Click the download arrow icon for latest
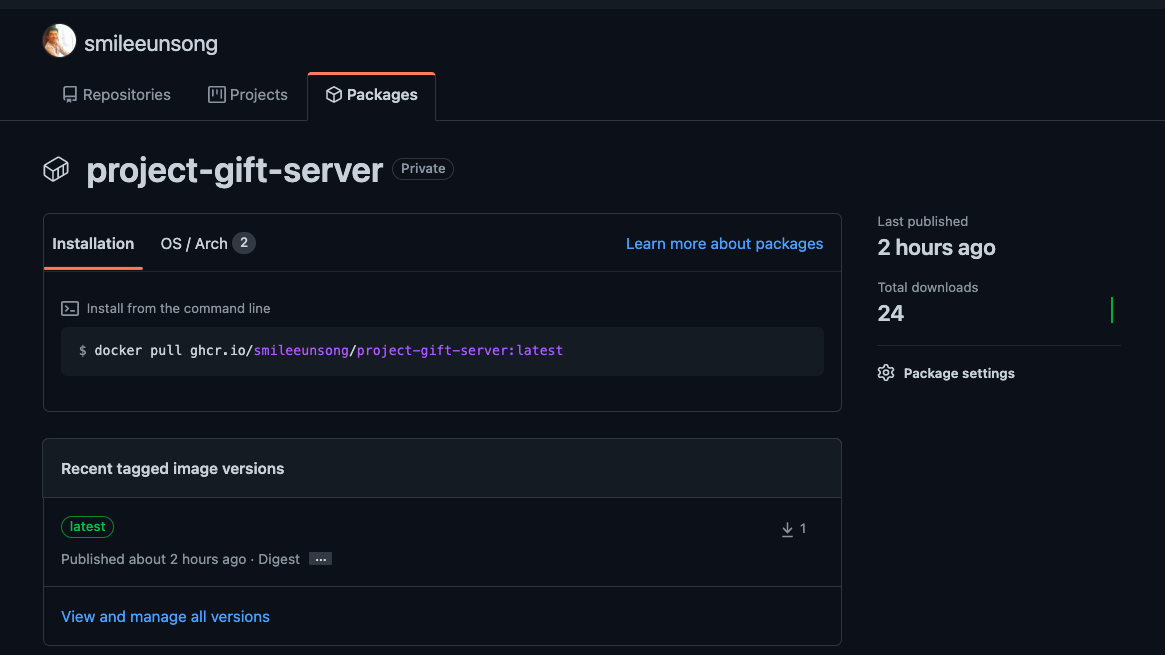Viewport: 1165px width, 655px height. pyautogui.click(x=788, y=529)
